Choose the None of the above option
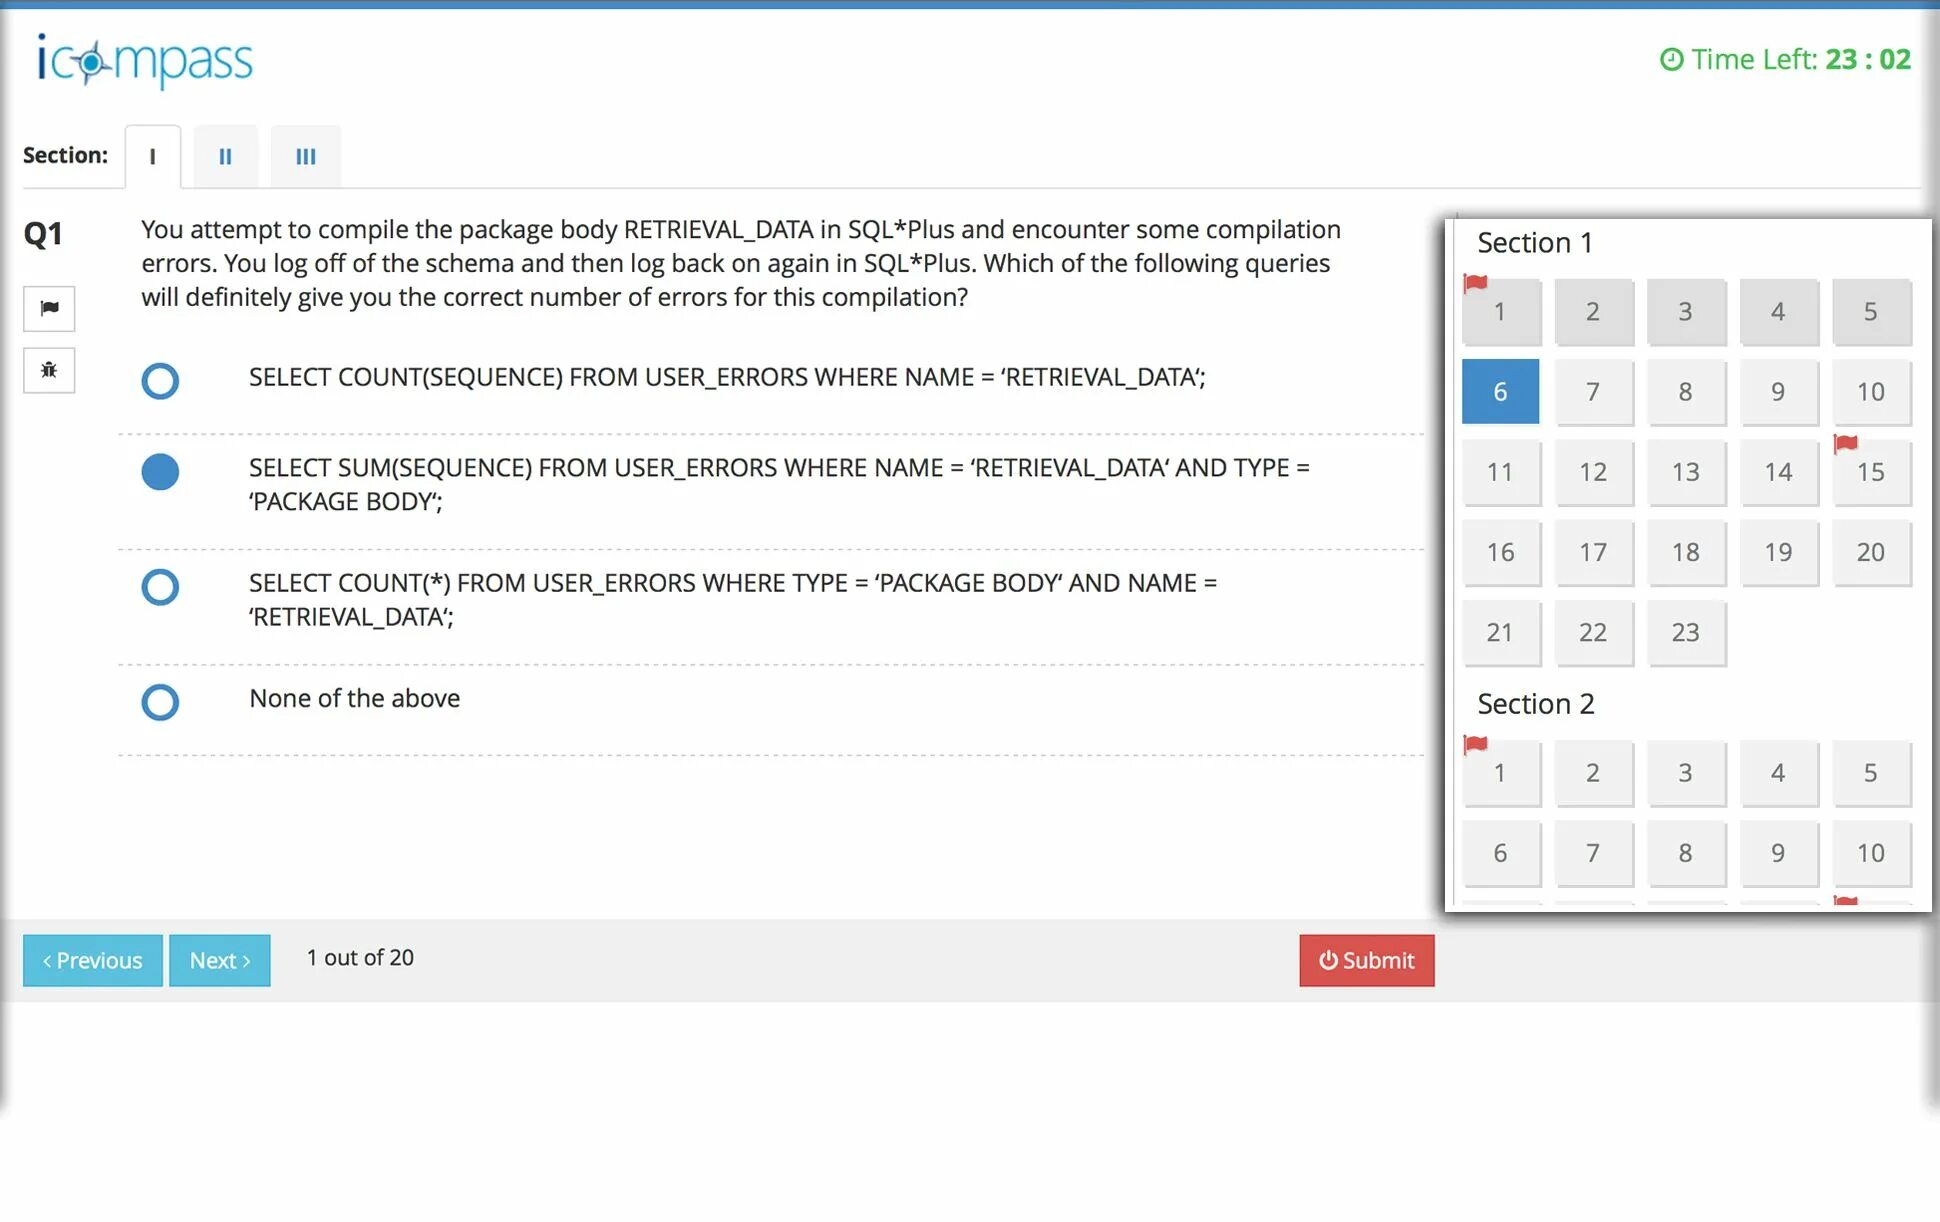 [160, 702]
